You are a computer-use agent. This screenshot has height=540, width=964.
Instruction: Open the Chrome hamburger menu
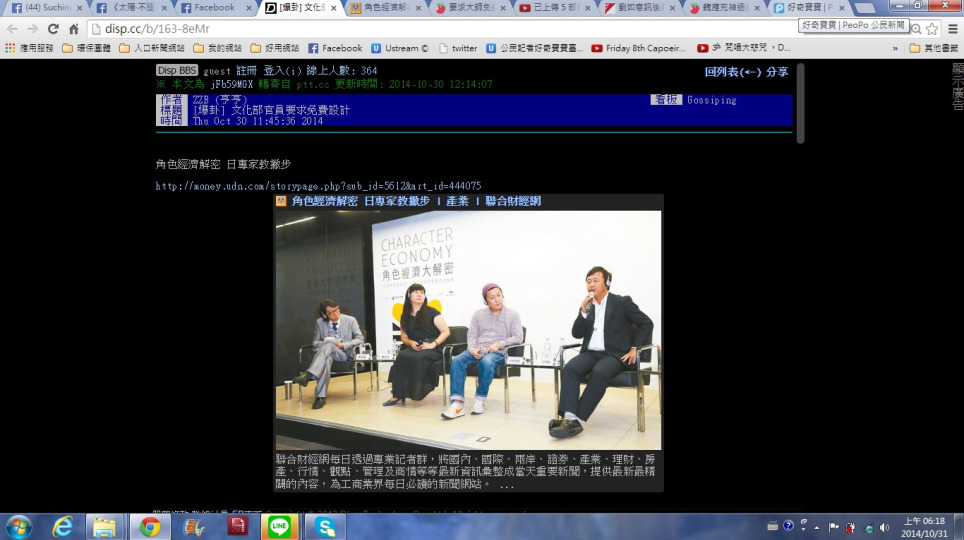pos(951,29)
